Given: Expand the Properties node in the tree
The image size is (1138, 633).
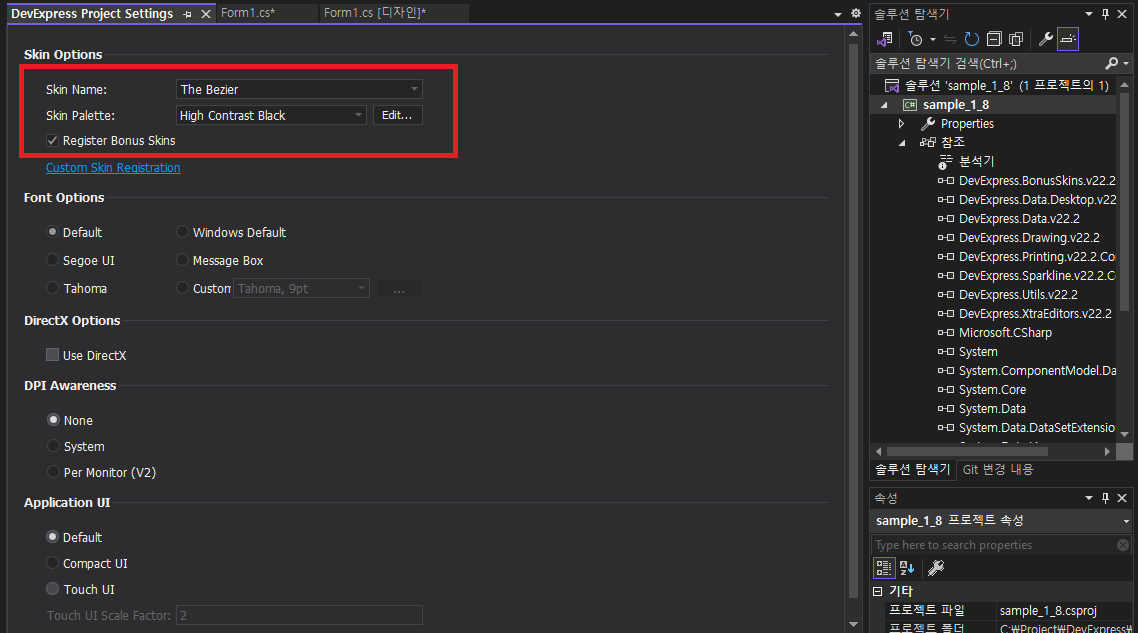Looking at the screenshot, I should click(901, 124).
